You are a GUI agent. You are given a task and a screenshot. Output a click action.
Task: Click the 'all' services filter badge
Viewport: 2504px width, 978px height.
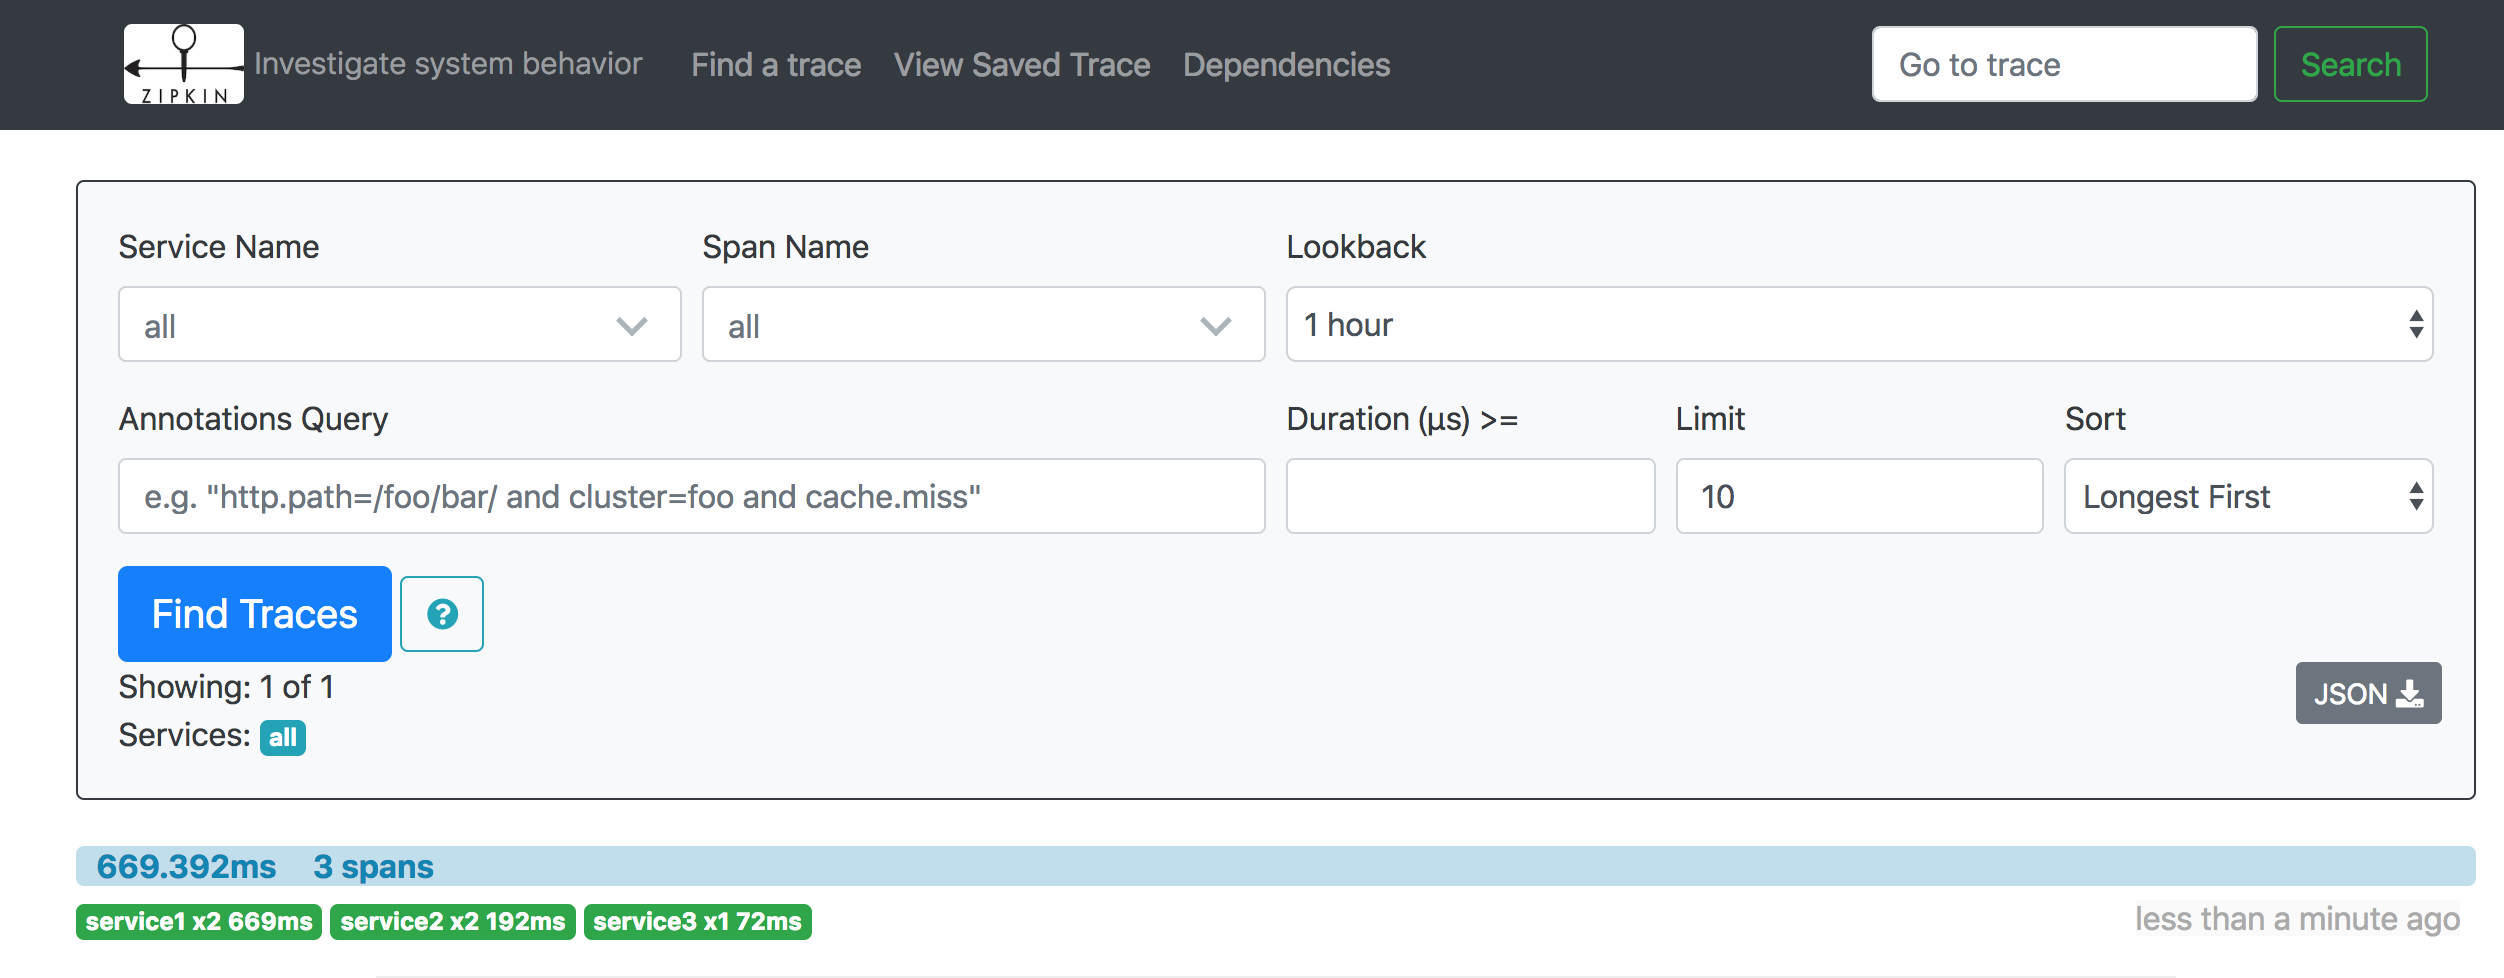[x=283, y=738]
